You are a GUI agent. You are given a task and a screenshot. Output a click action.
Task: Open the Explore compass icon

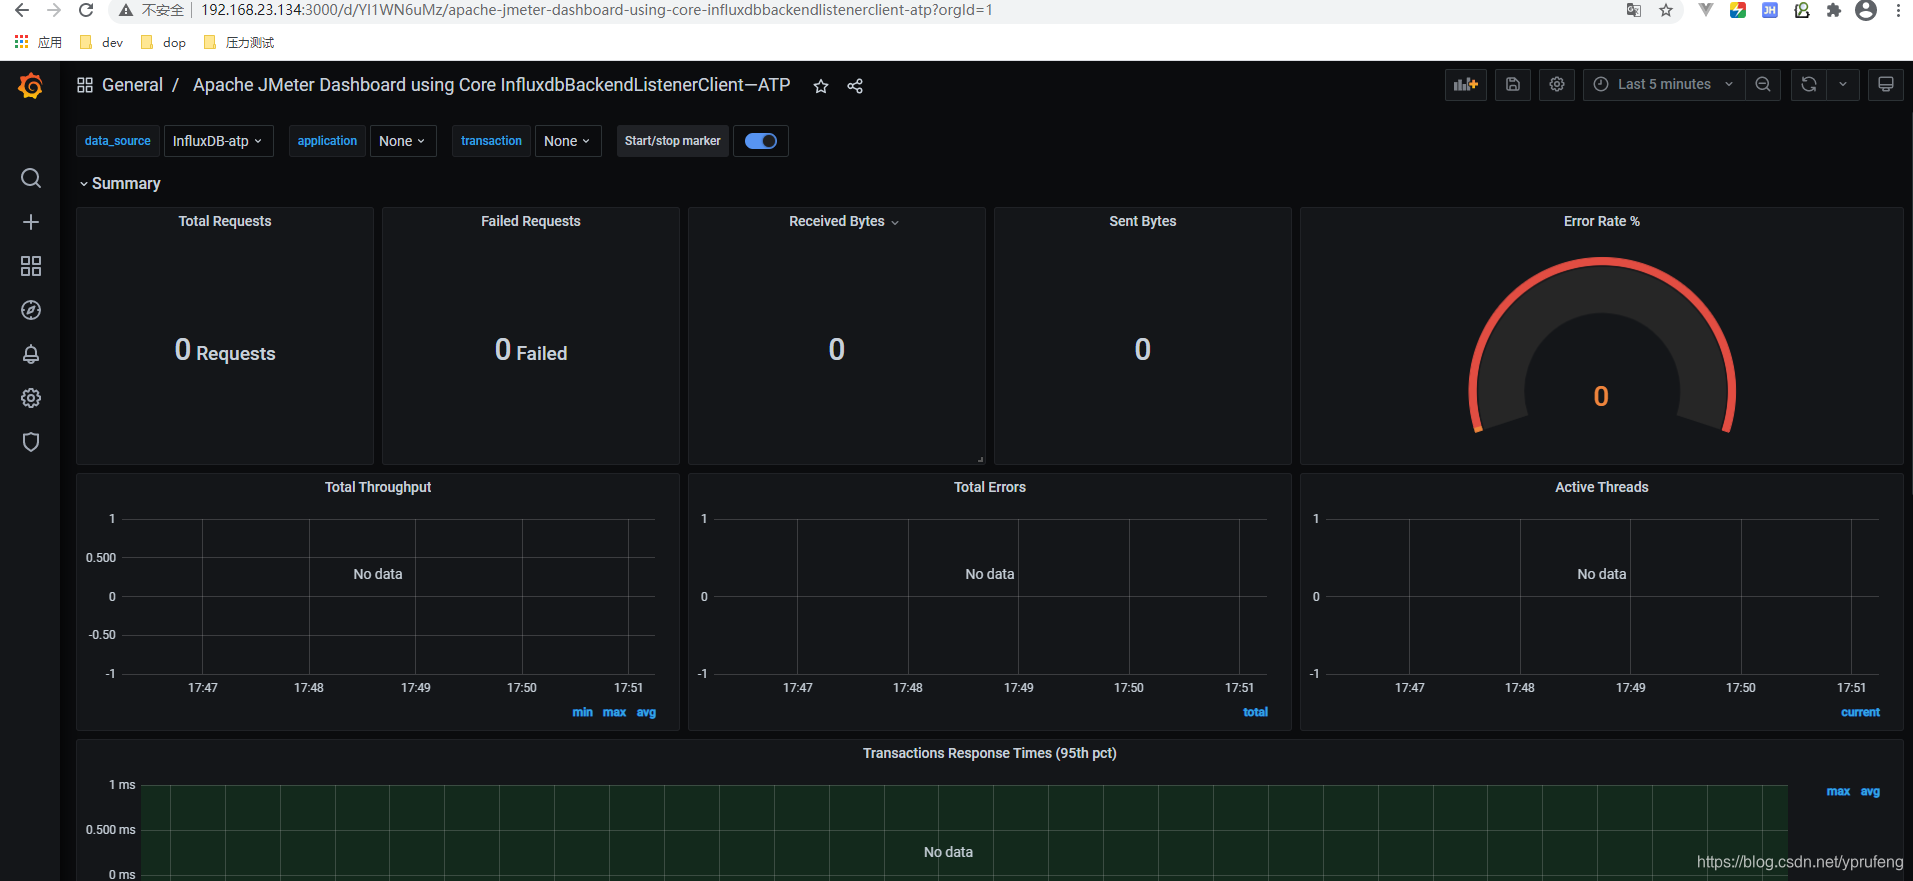(x=31, y=310)
